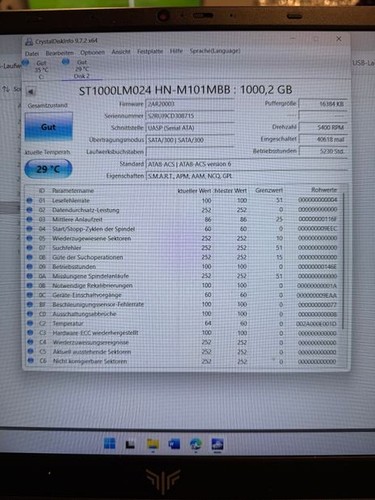Click status icon for Nicht korrigierbare Sektoren

click(x=31, y=360)
